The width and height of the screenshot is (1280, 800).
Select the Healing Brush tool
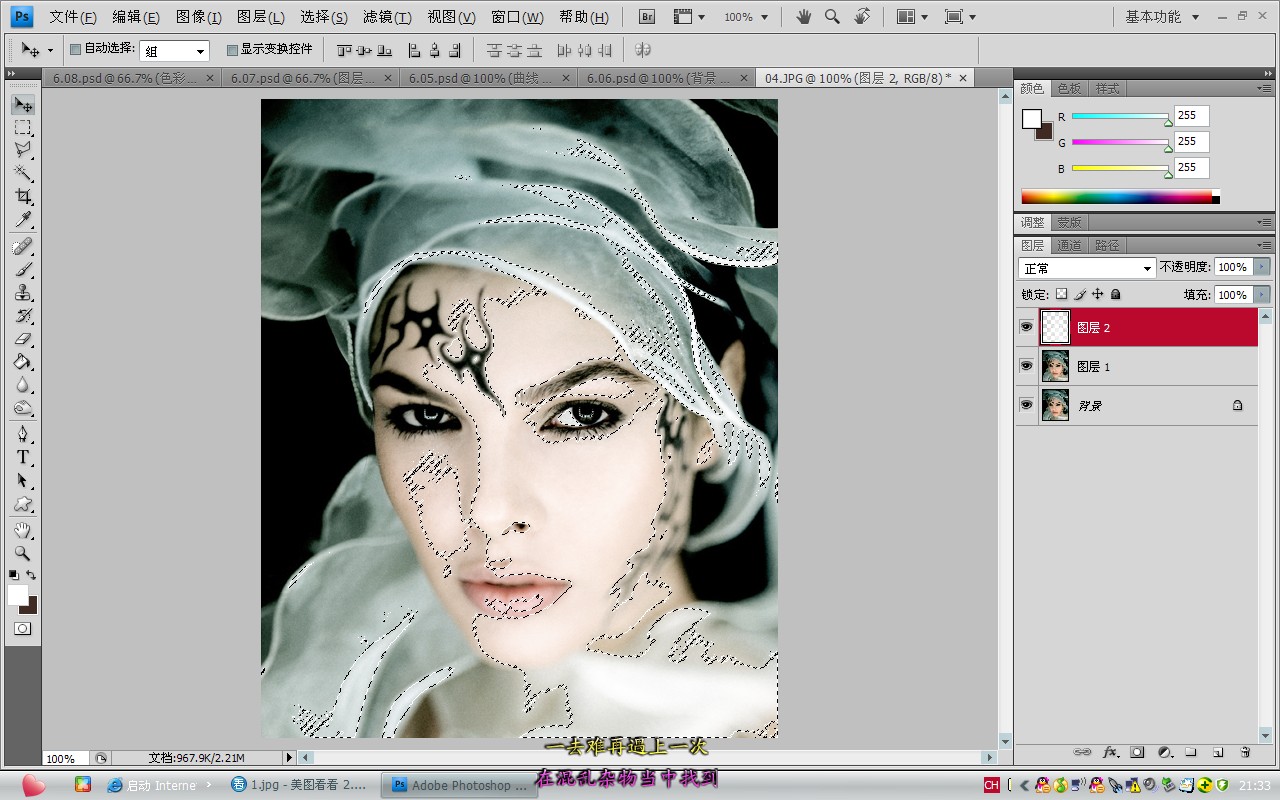click(x=23, y=246)
